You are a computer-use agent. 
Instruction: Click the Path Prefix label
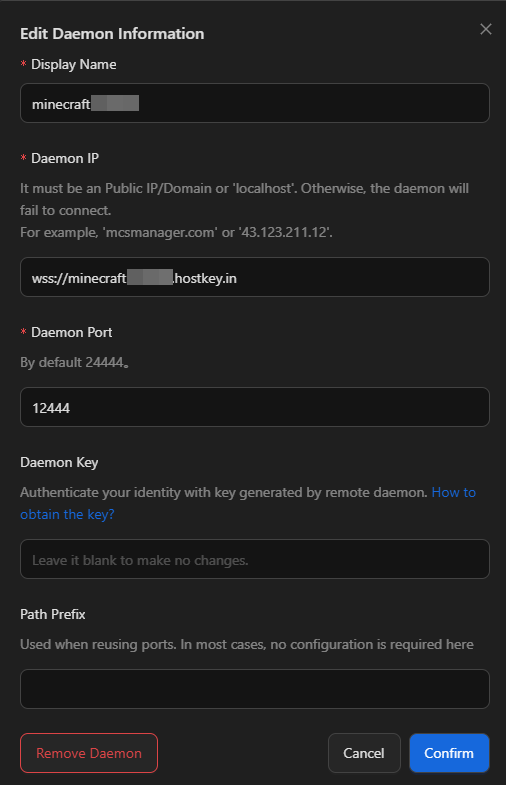click(x=53, y=614)
